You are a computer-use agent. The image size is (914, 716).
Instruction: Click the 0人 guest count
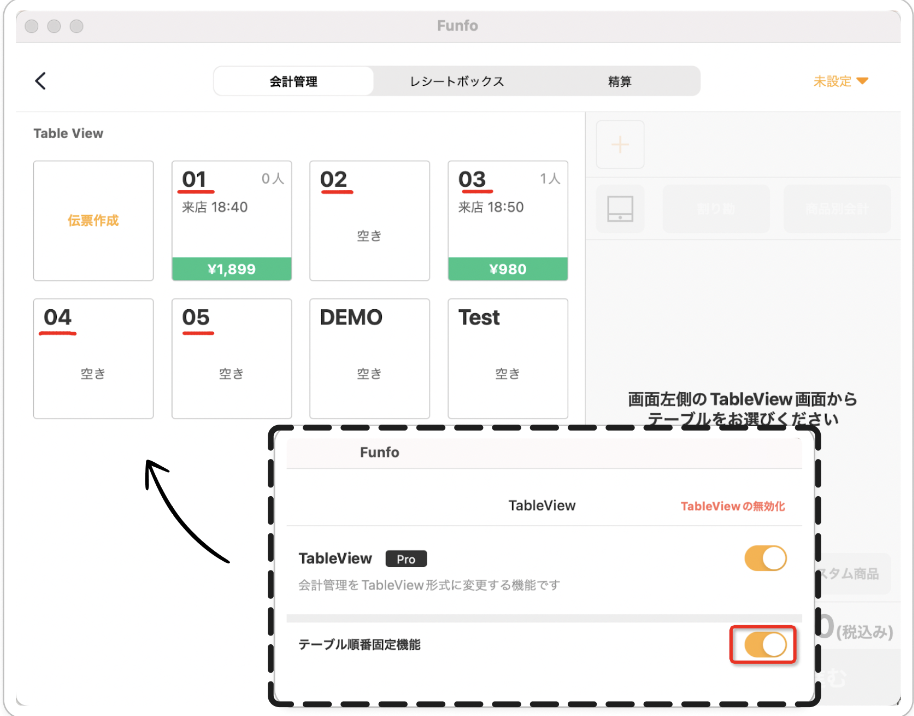click(273, 178)
